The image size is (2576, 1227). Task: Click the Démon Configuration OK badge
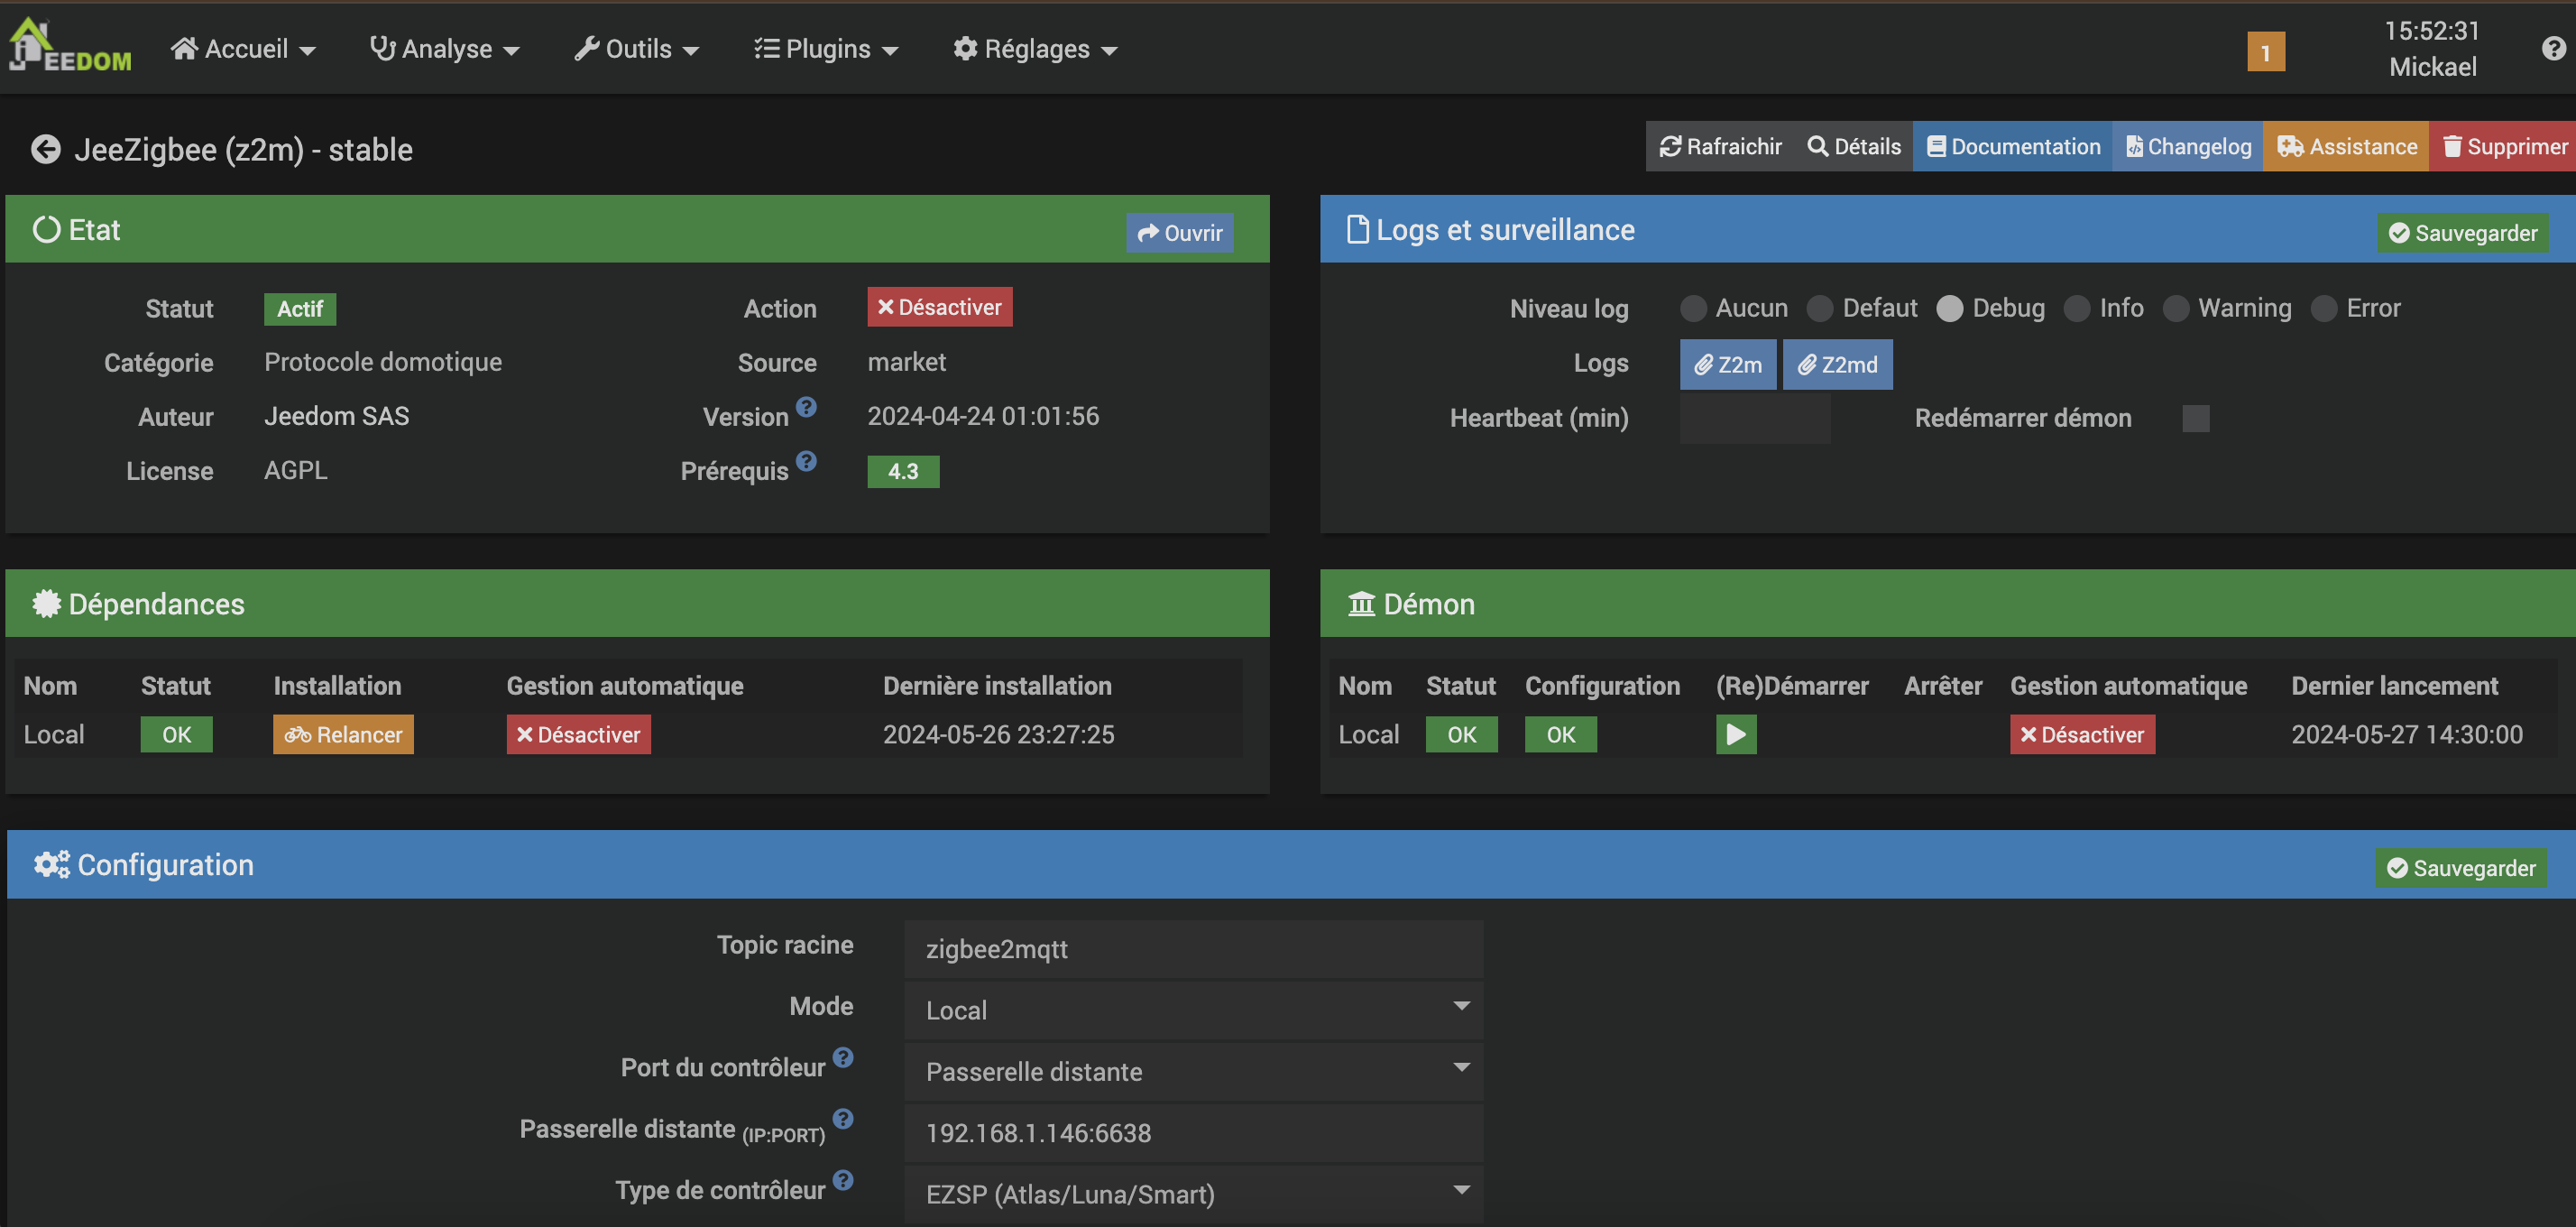coord(1560,735)
